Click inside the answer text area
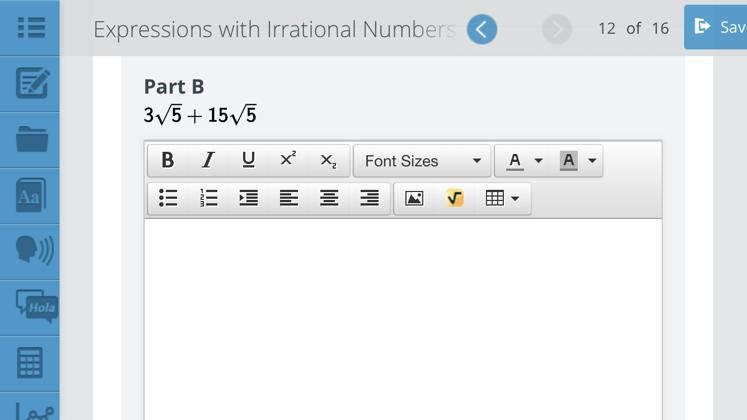Screen dimensions: 747x420 pos(402,320)
